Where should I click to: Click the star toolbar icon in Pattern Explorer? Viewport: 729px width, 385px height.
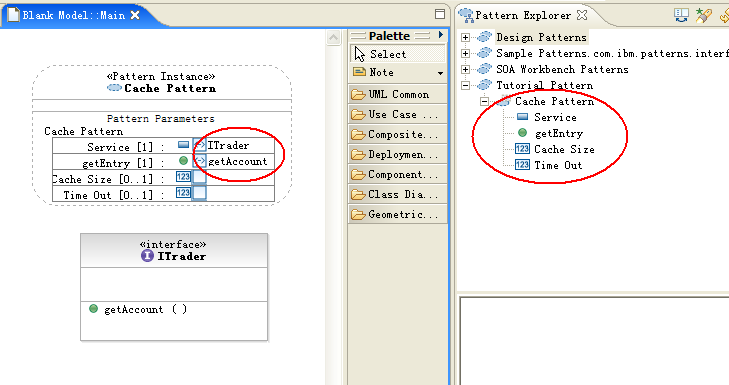click(x=703, y=15)
